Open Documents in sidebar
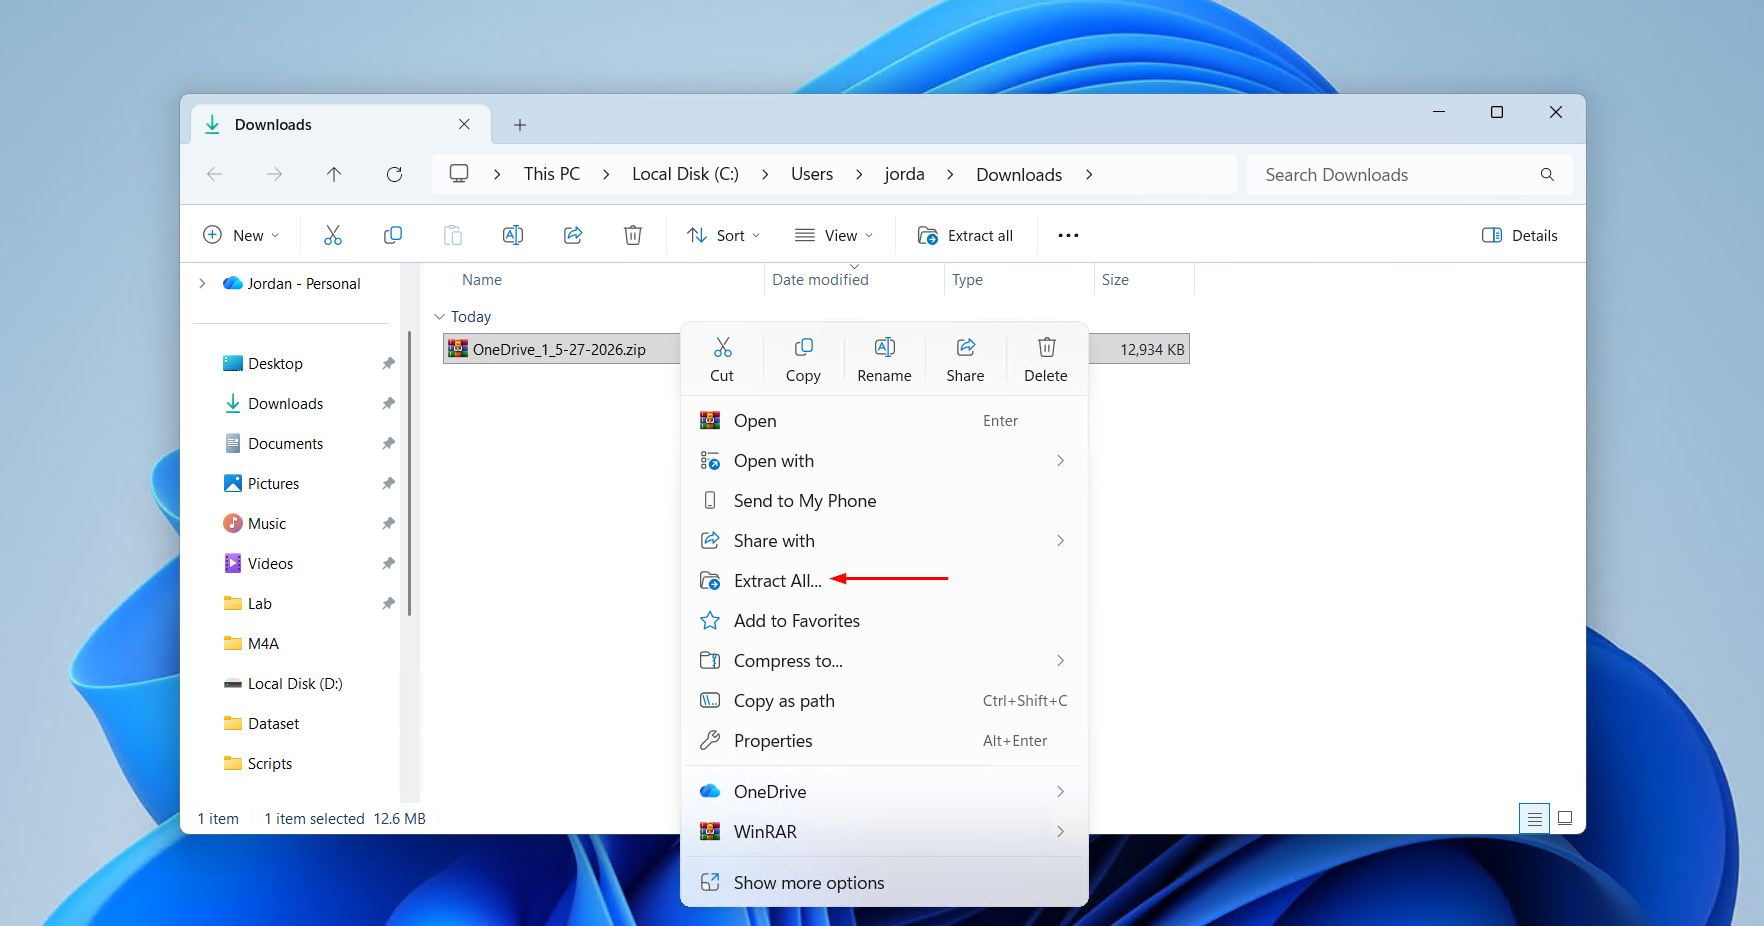The width and height of the screenshot is (1764, 926). 285,444
